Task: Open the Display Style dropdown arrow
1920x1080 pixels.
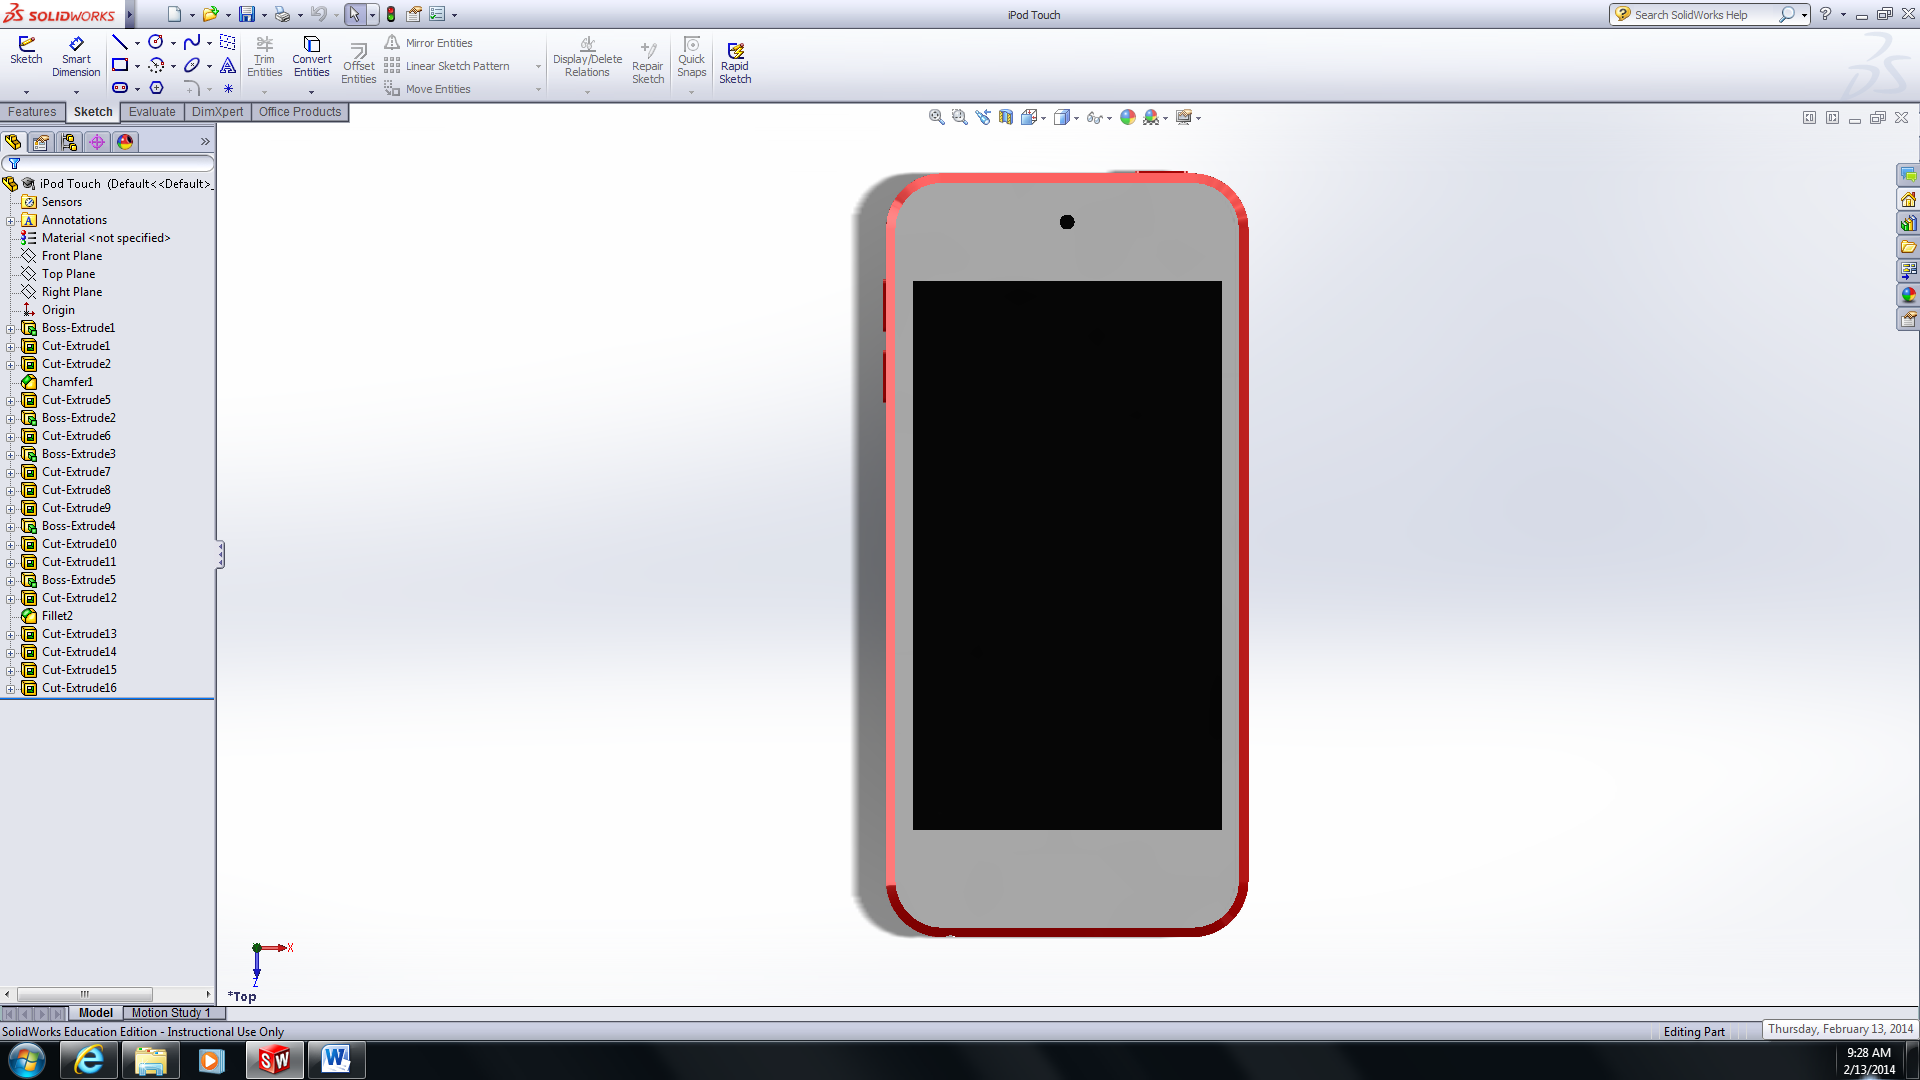Action: click(1076, 118)
